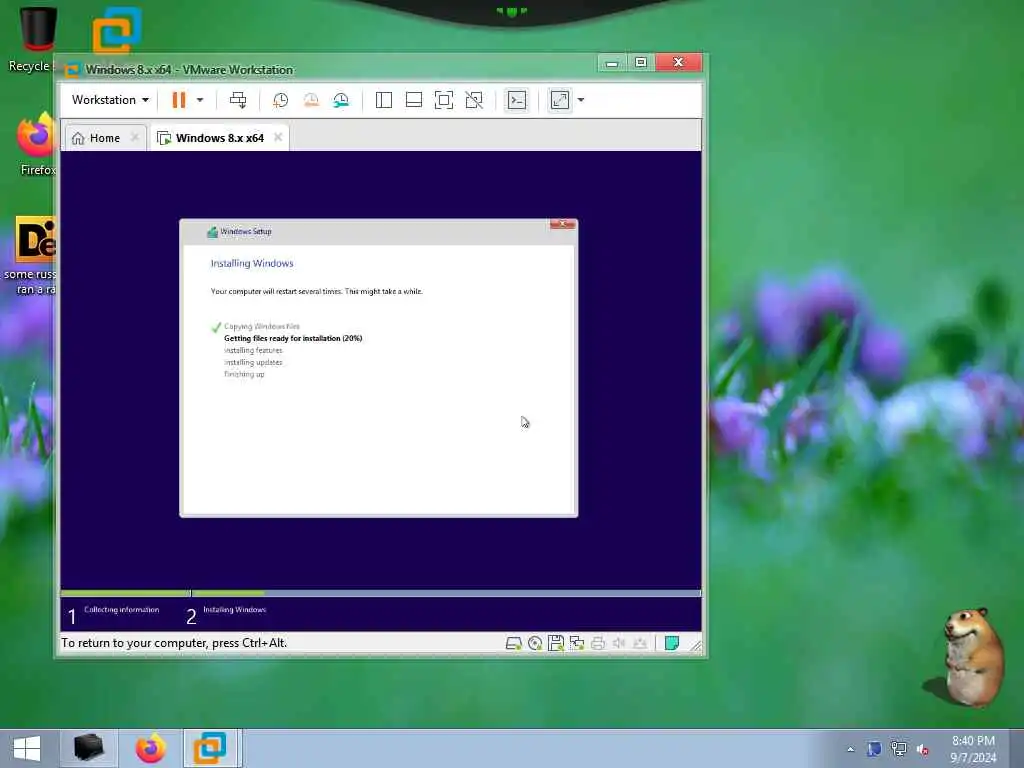Image resolution: width=1024 pixels, height=768 pixels.
Task: Open the yellow 'De' desktop icon
Action: [35, 239]
